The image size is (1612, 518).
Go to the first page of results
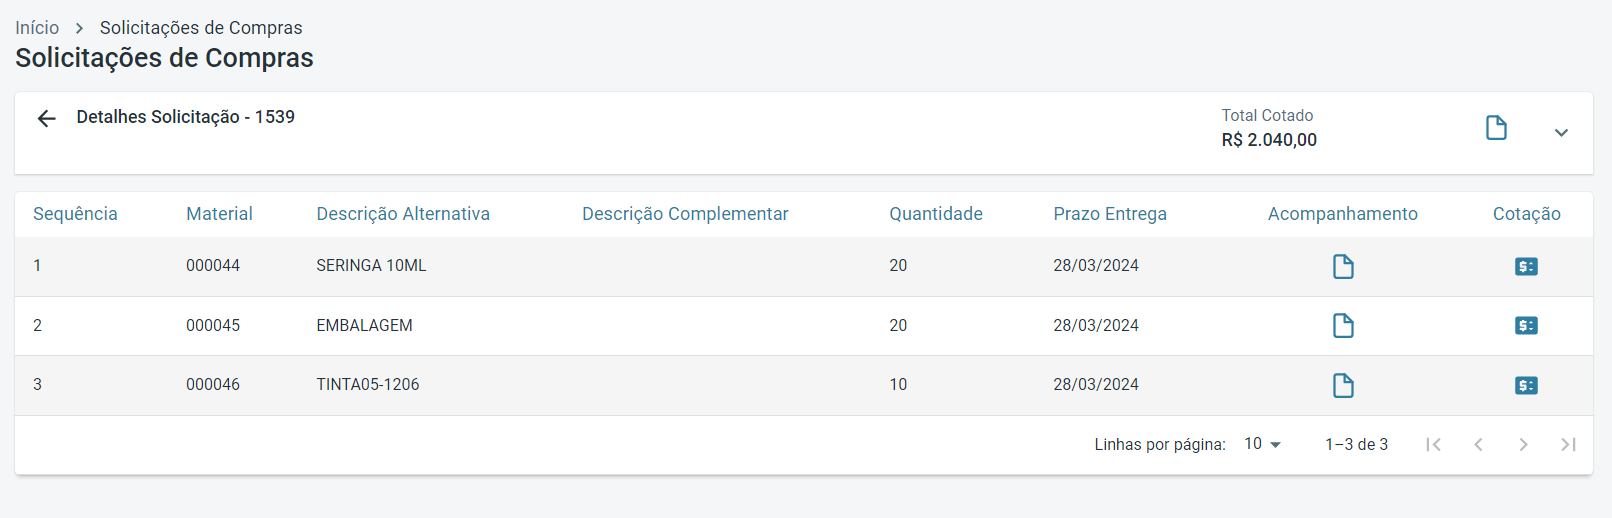pos(1433,445)
